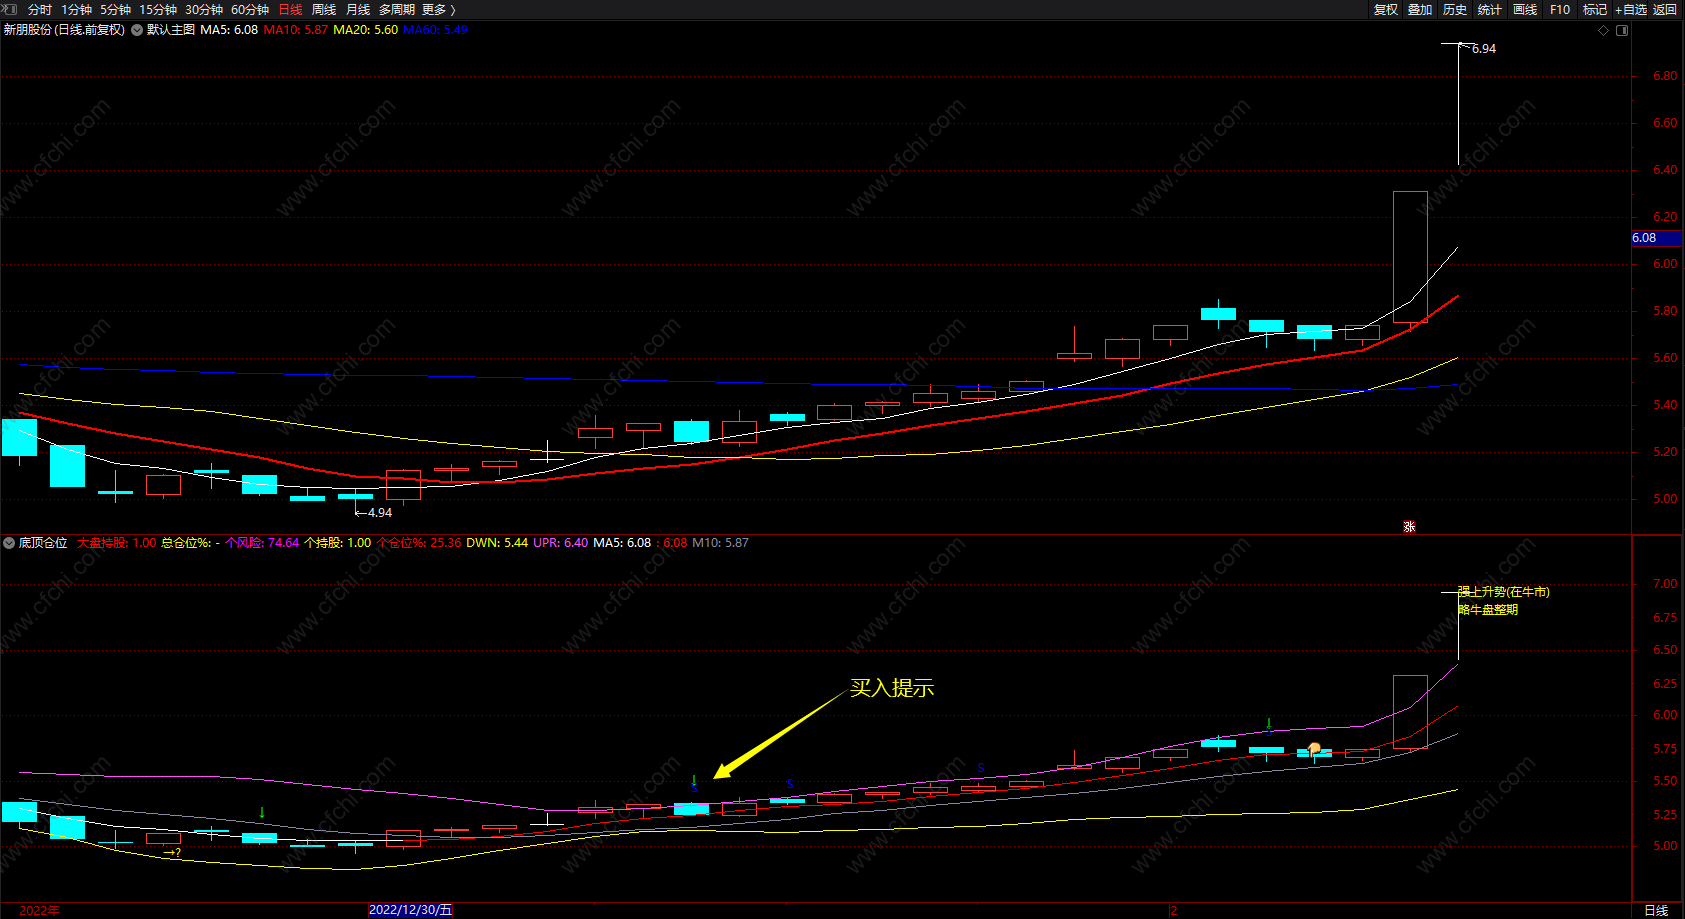The image size is (1685, 919).
Task: Open the 多周期 multi-period view
Action: pos(397,9)
